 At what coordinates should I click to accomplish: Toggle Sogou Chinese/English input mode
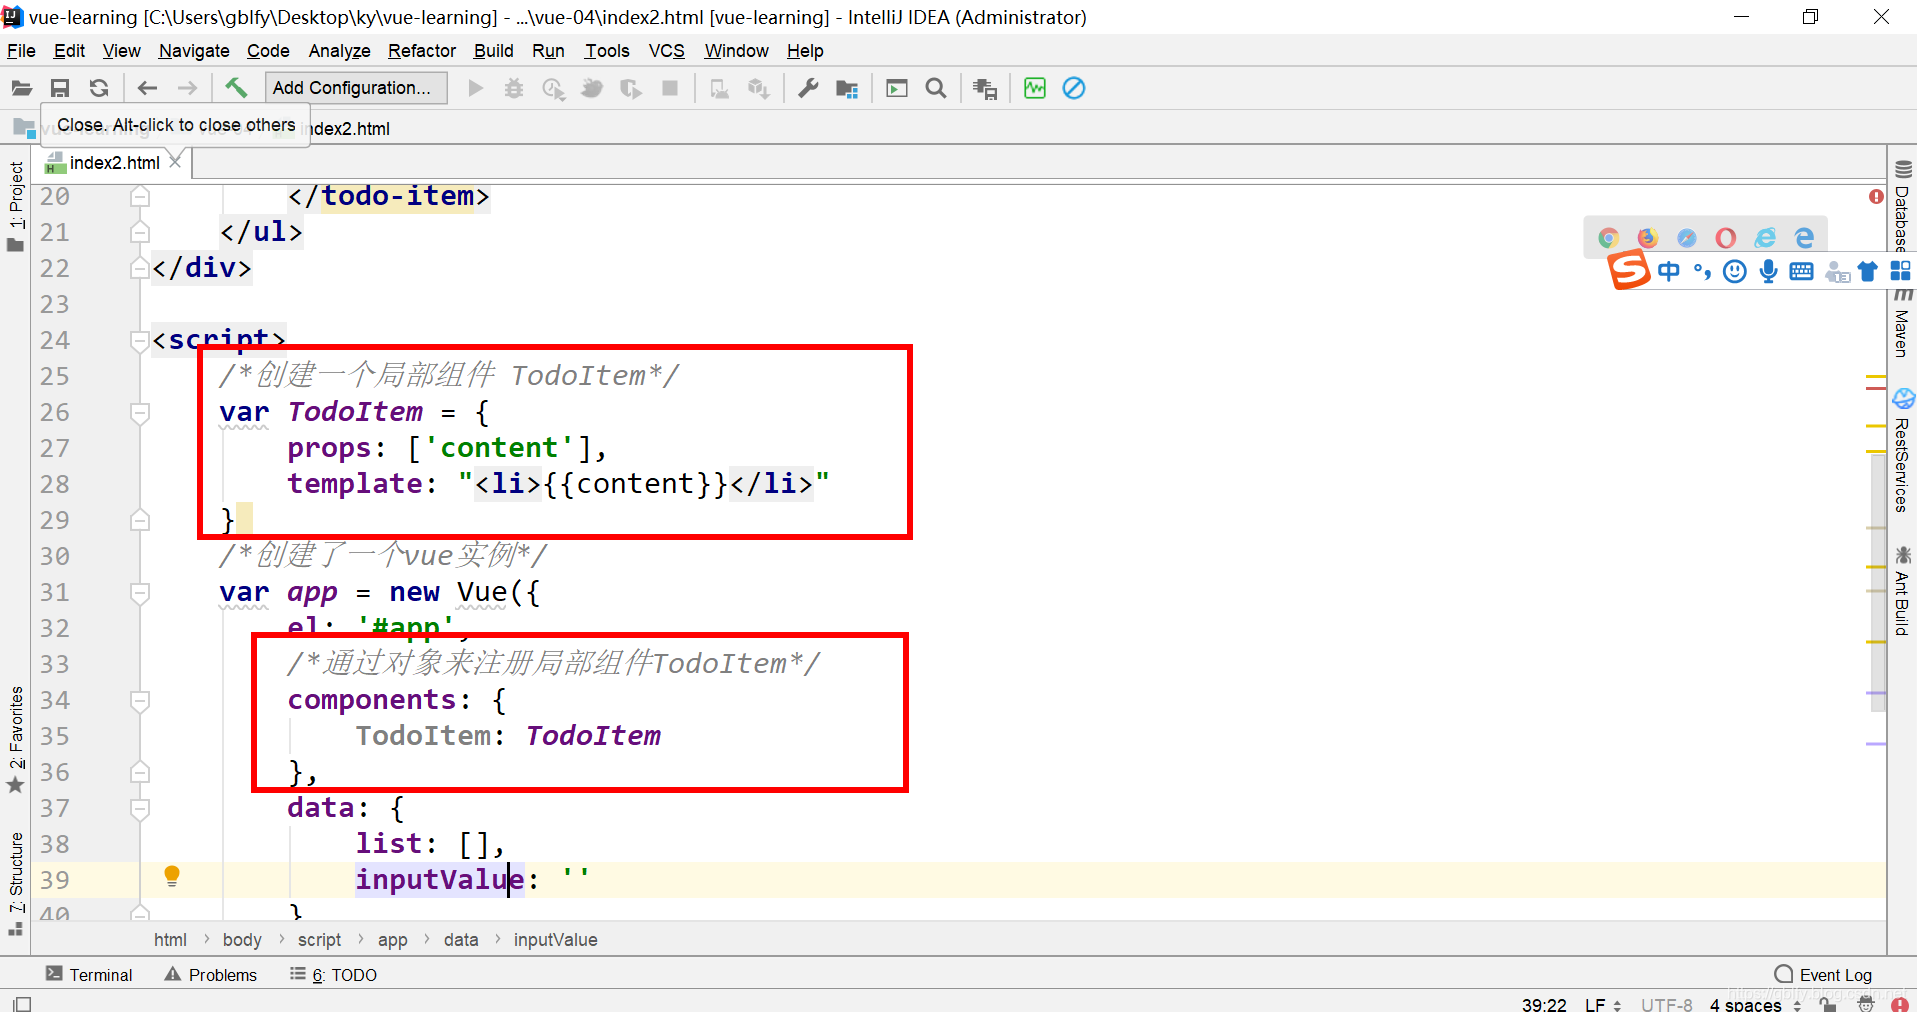[1669, 271]
